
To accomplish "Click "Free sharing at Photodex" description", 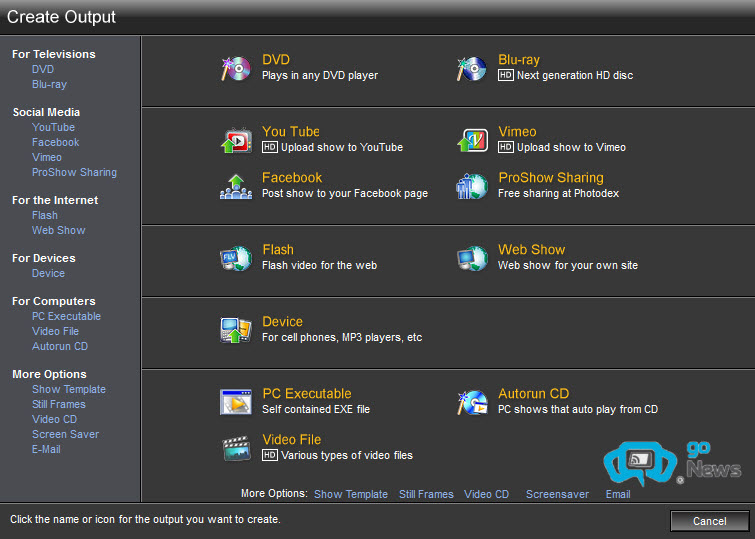I will tap(559, 194).
